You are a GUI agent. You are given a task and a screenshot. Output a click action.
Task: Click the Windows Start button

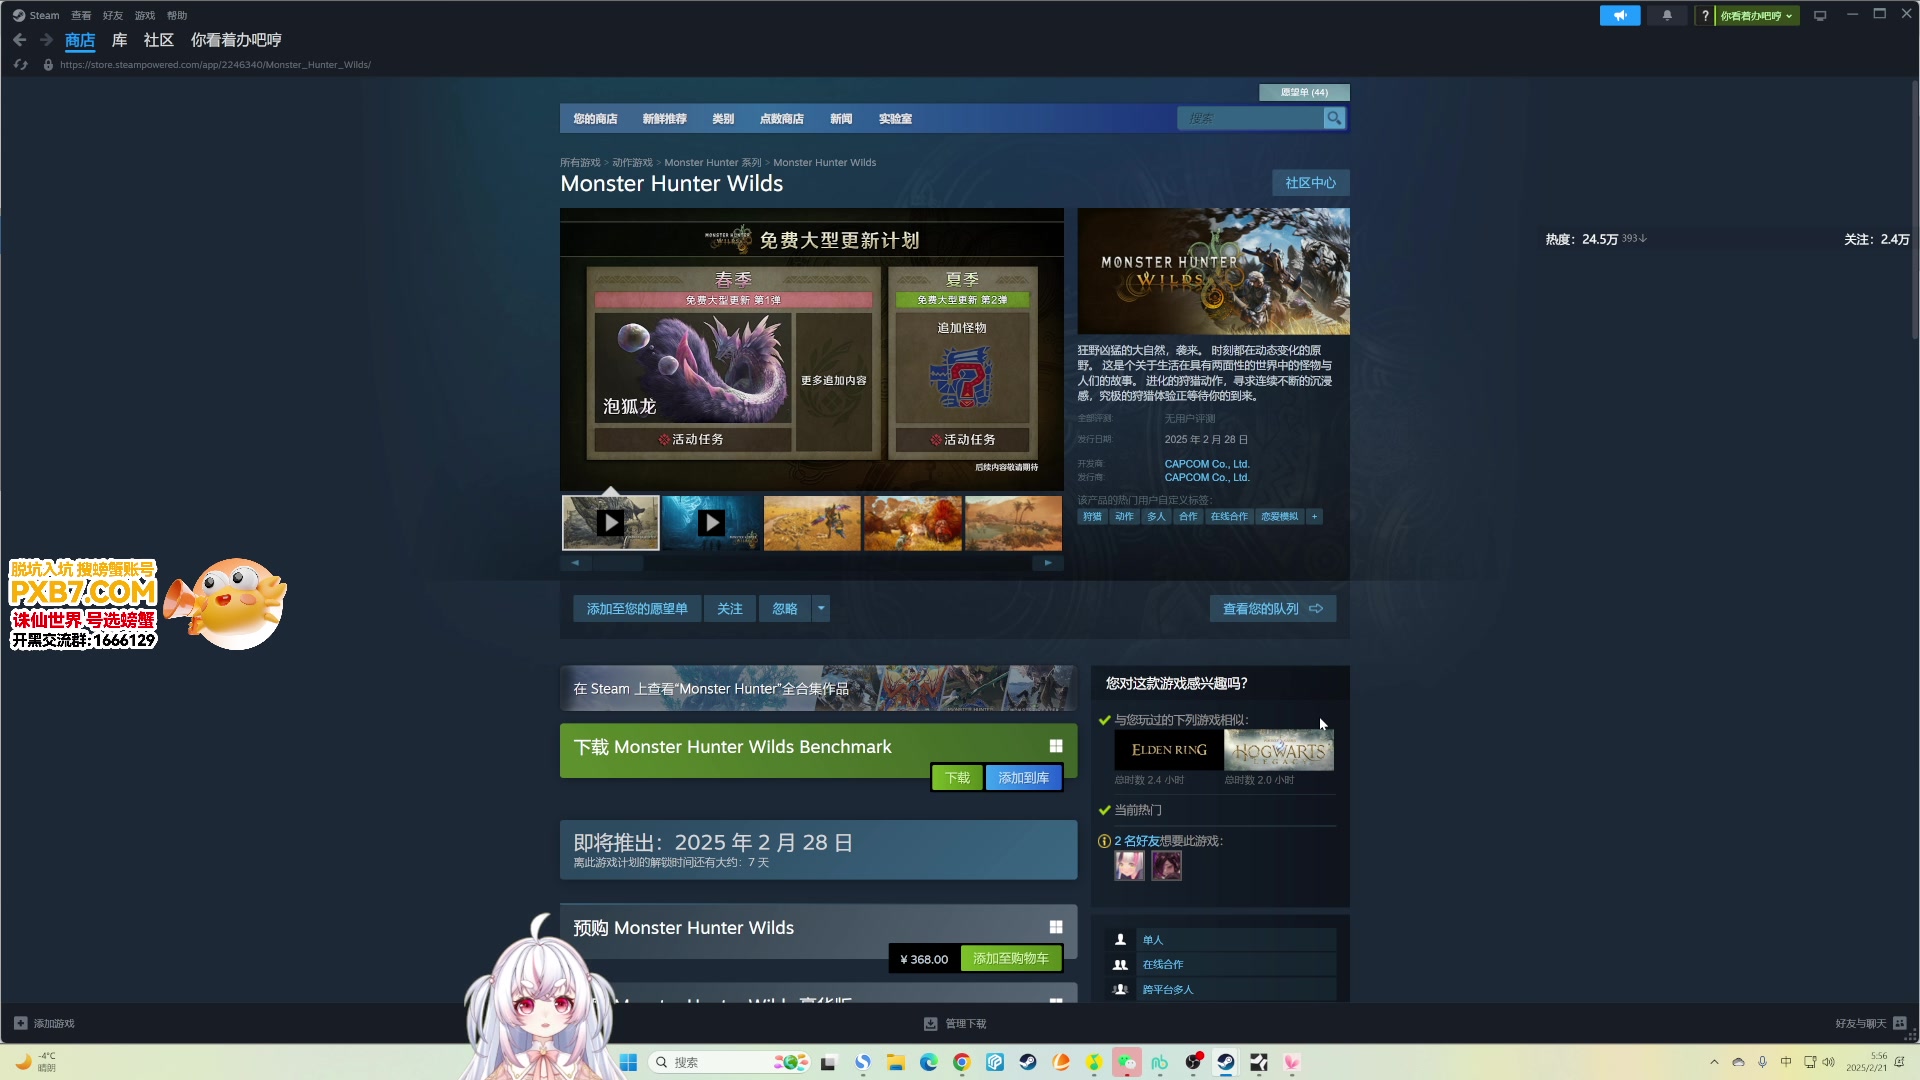pos(628,1062)
